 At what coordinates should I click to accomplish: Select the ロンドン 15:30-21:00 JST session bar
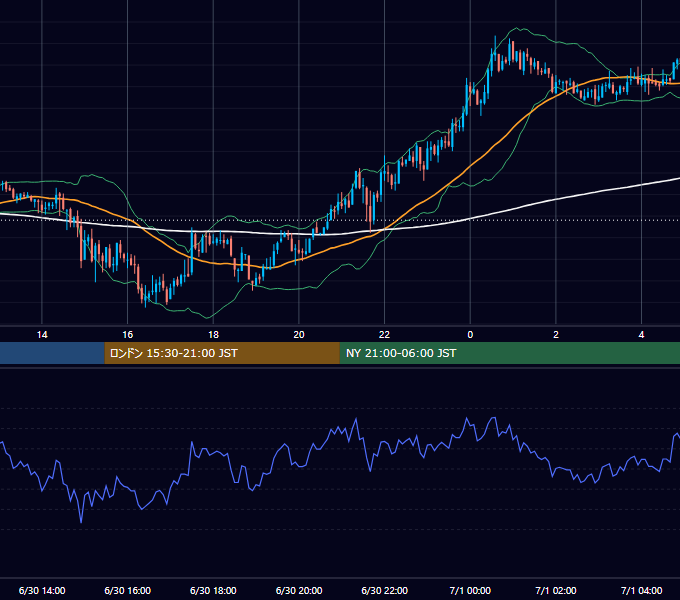(222, 353)
